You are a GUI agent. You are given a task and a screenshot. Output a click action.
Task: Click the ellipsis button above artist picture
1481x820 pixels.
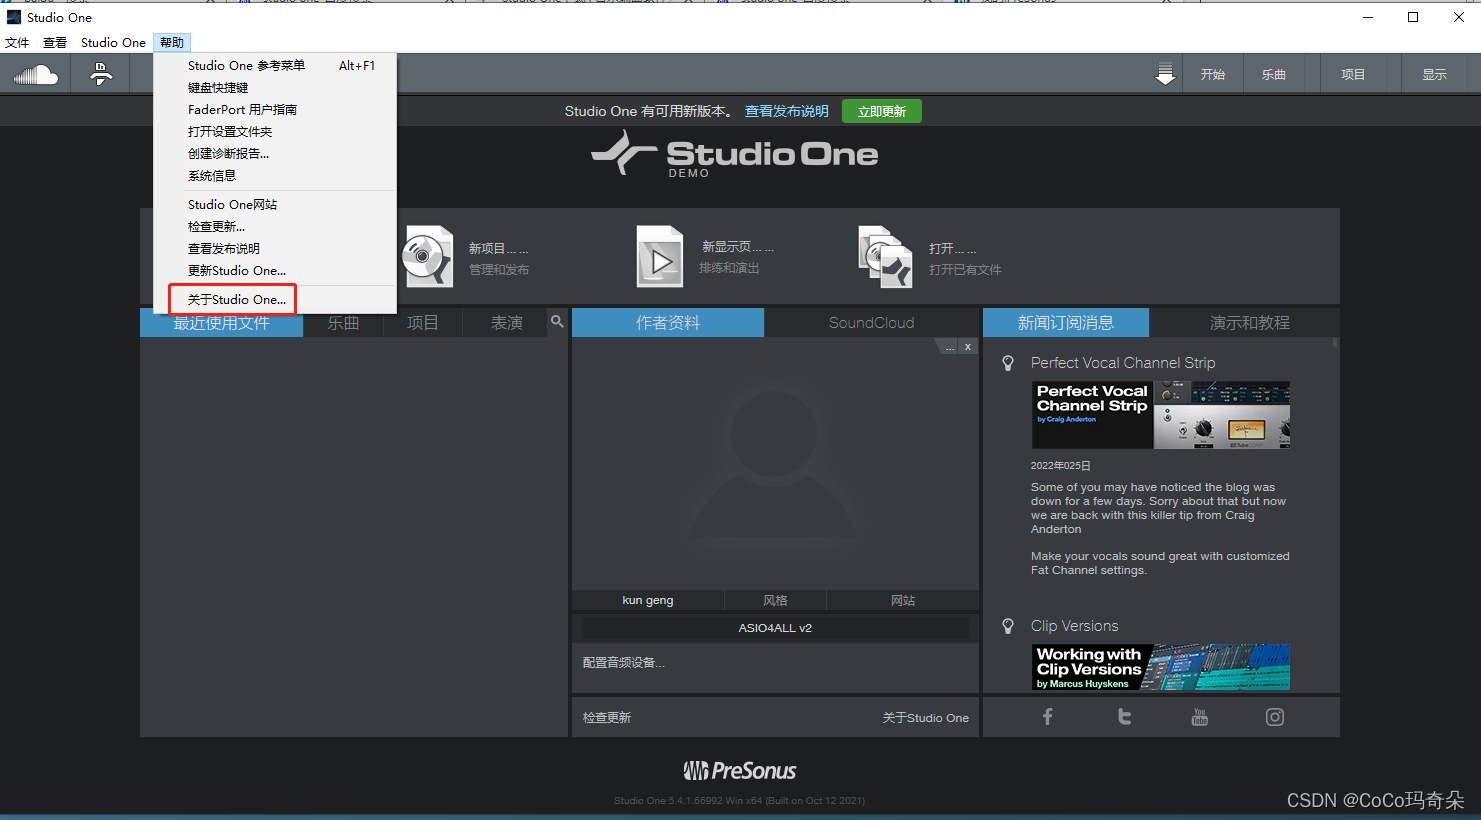(949, 347)
